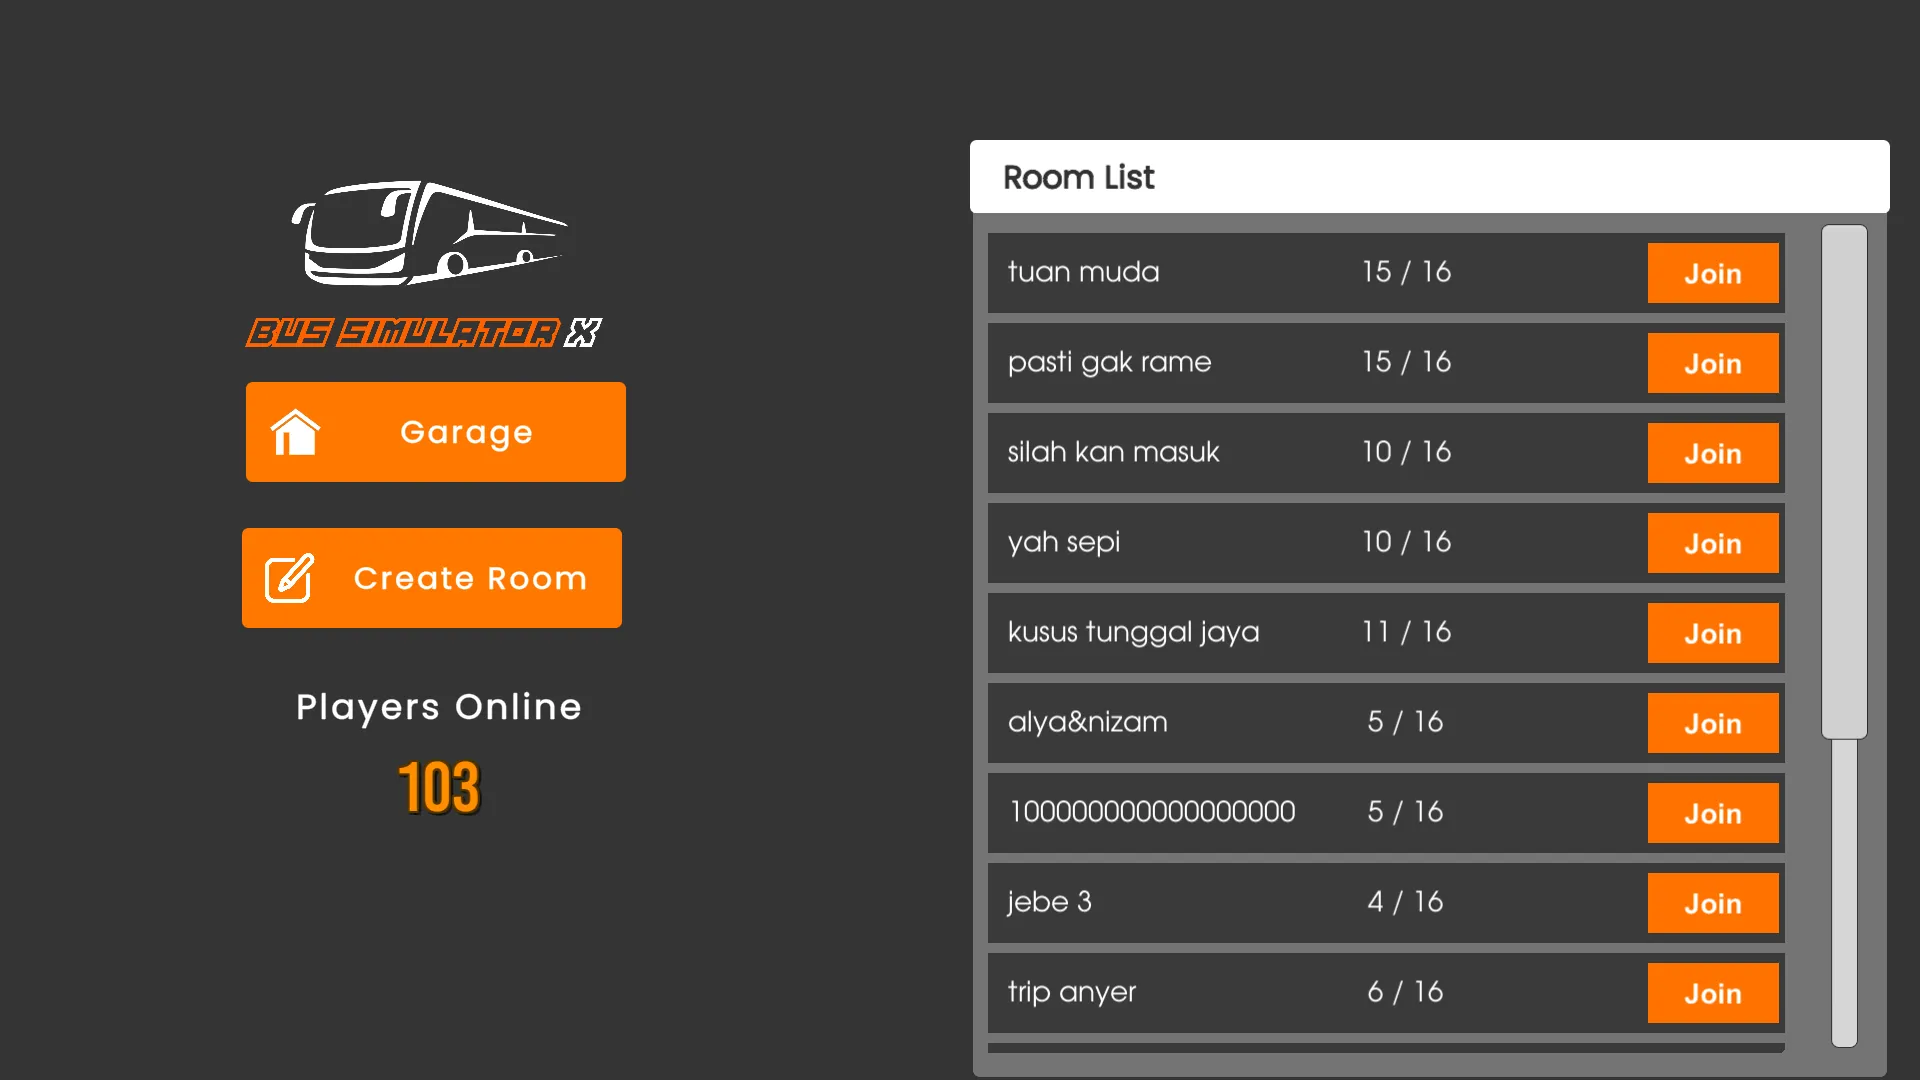Join 'kusus tunggal jaya' room
Image resolution: width=1920 pixels, height=1080 pixels.
(1713, 633)
